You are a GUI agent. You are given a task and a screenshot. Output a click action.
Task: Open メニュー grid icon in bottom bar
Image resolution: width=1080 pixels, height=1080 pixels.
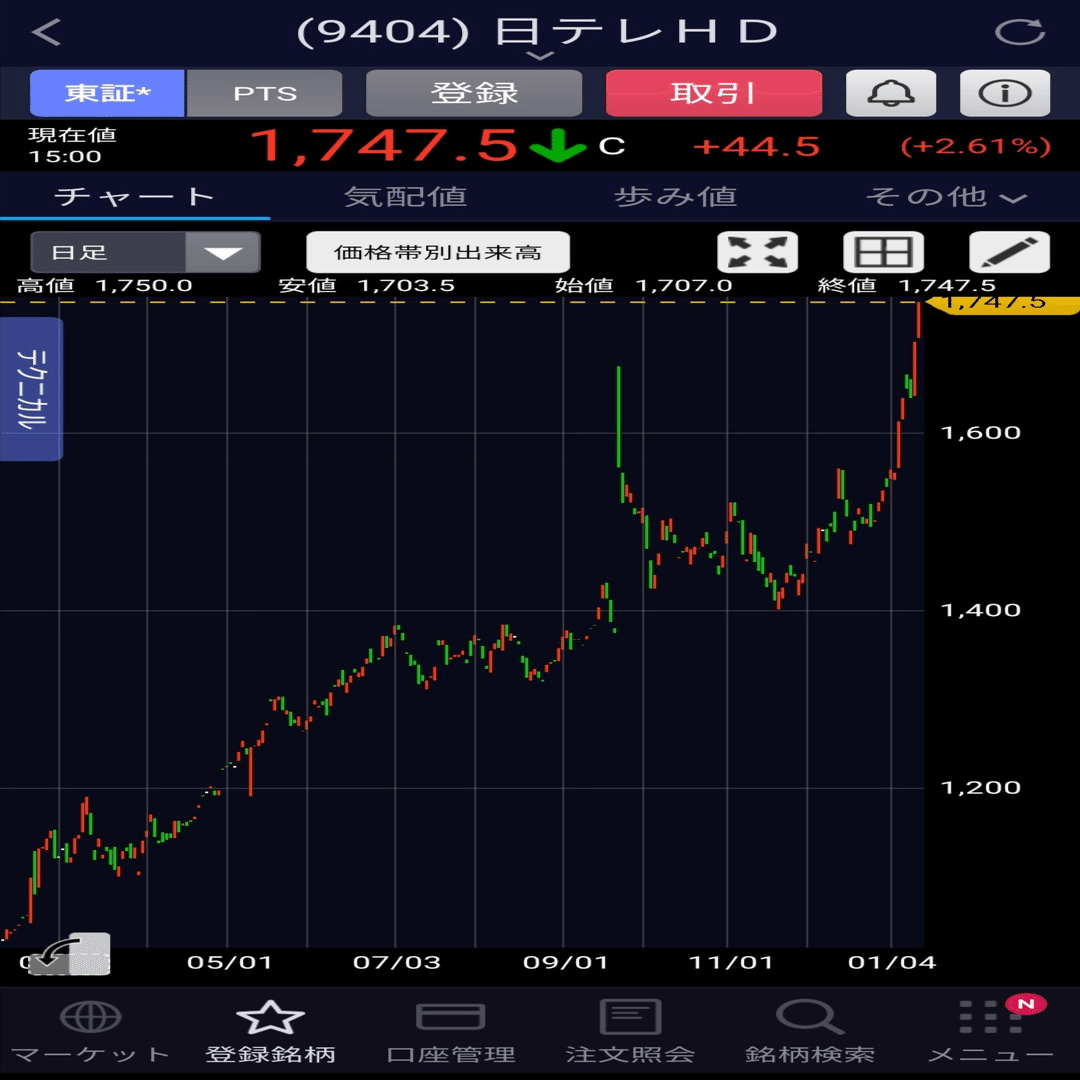[x=990, y=1017]
